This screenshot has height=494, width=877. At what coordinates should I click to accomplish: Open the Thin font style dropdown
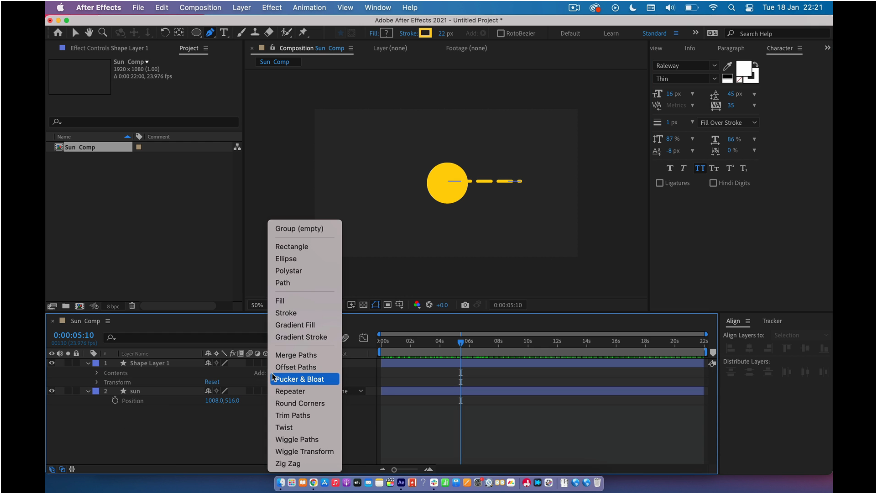685,79
